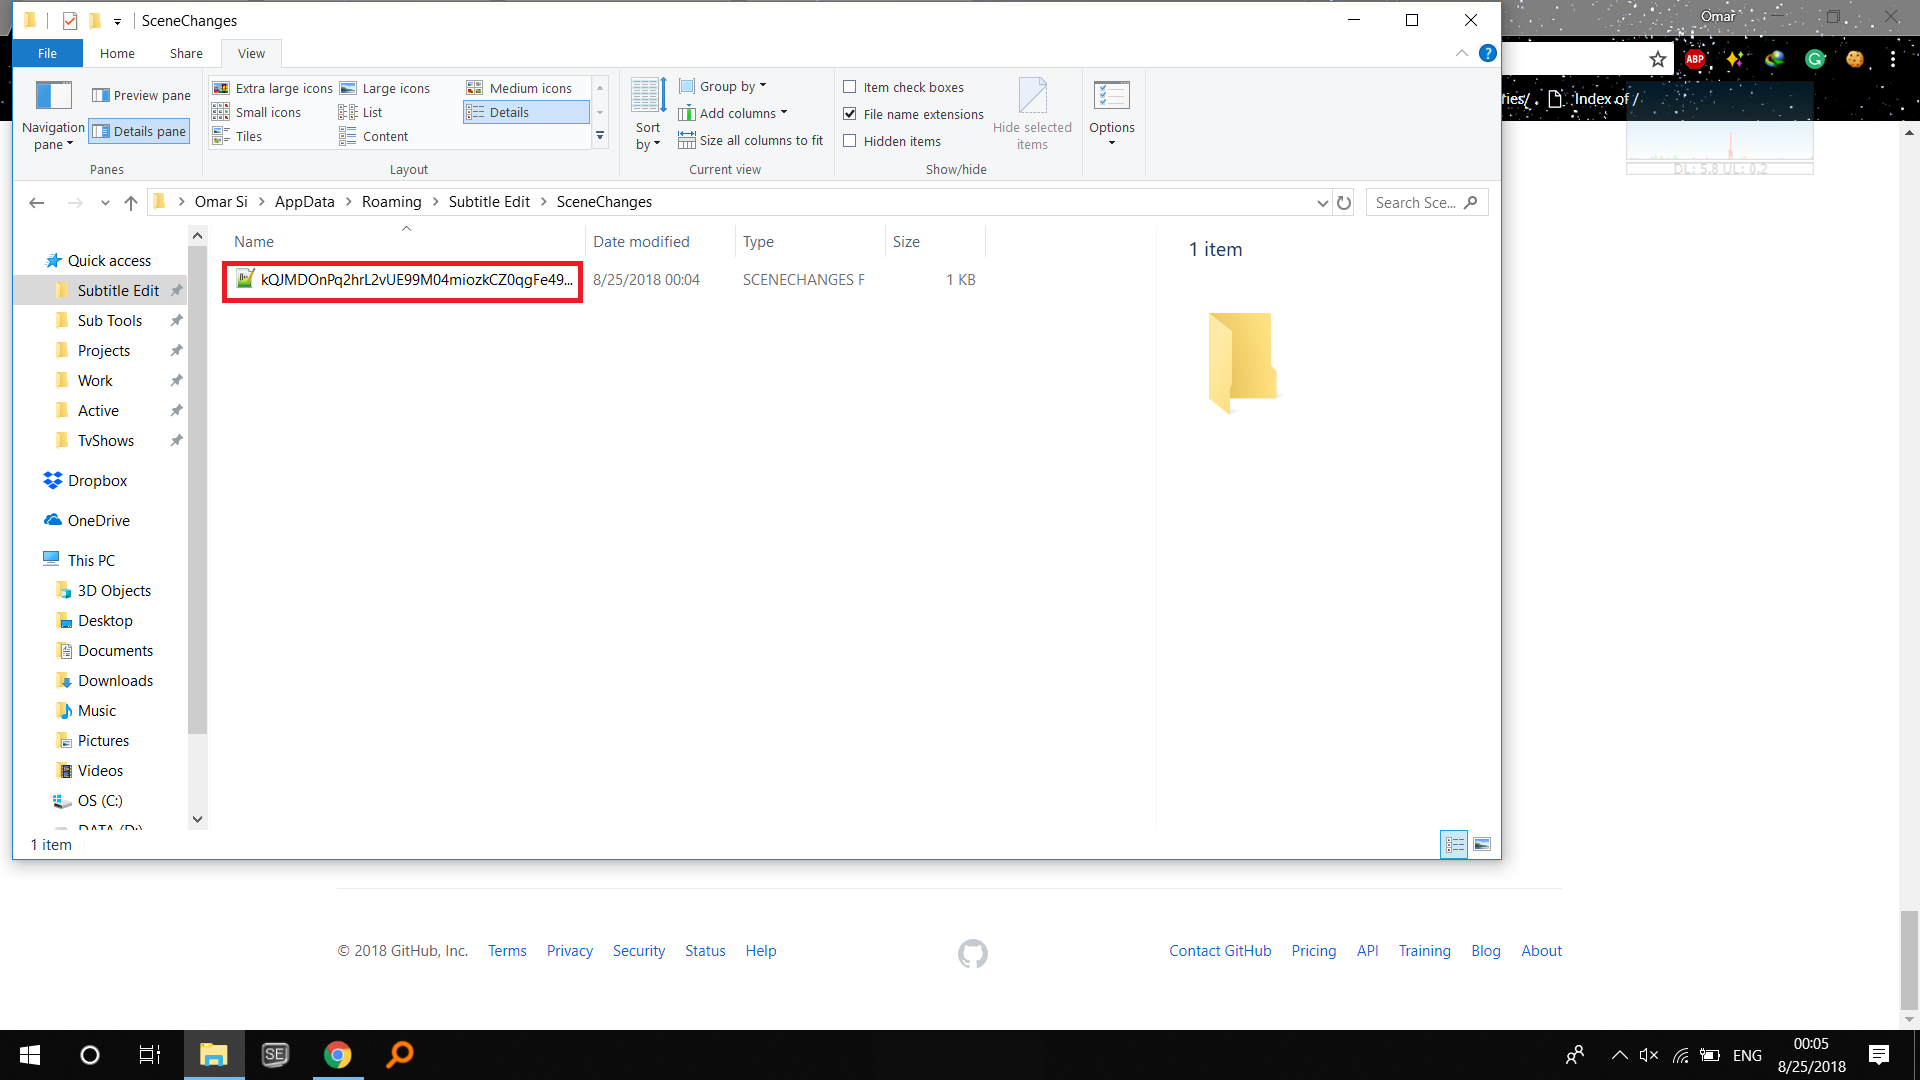Open the Contact GitHub link
This screenshot has width=1920, height=1080.
pos(1219,950)
